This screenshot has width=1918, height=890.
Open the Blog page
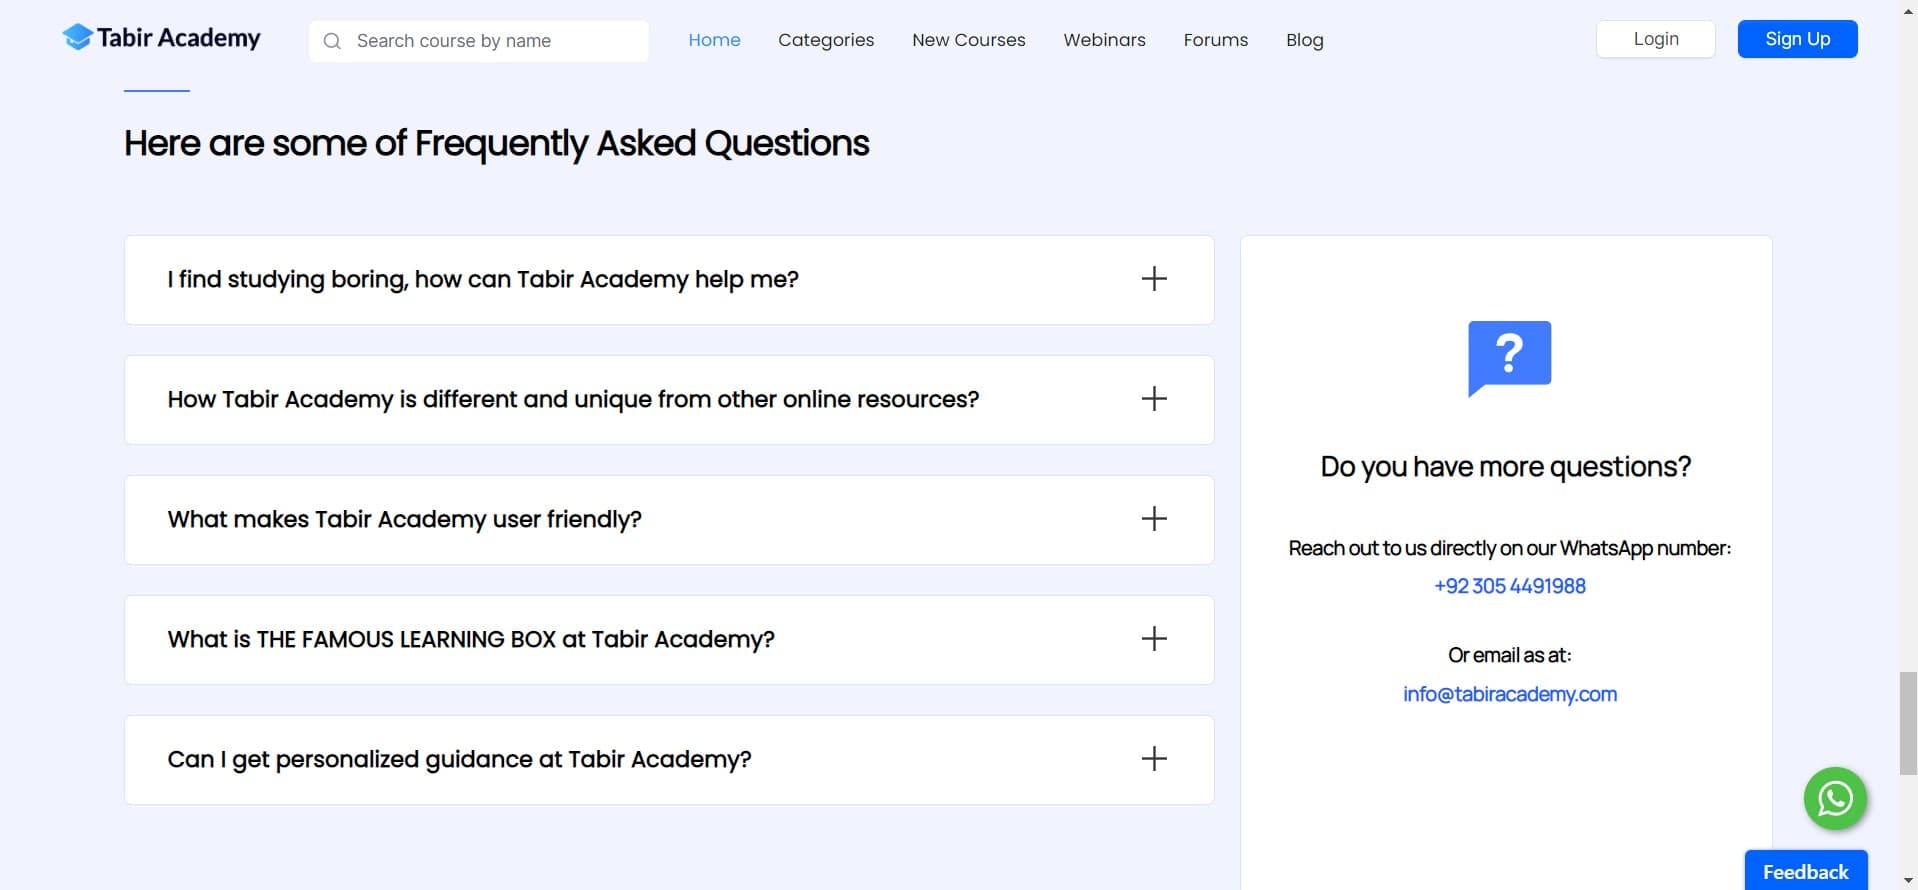pyautogui.click(x=1304, y=40)
